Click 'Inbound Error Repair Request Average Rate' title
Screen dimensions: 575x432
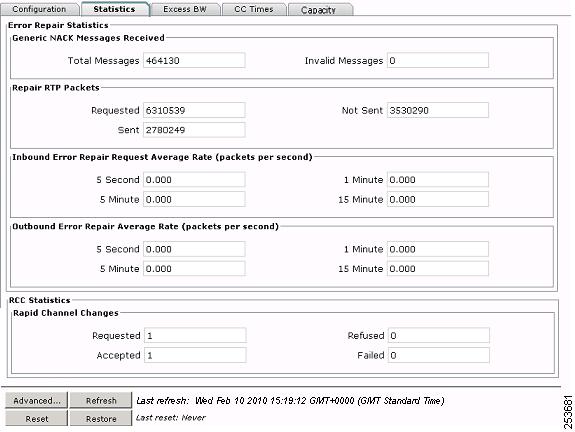click(162, 157)
